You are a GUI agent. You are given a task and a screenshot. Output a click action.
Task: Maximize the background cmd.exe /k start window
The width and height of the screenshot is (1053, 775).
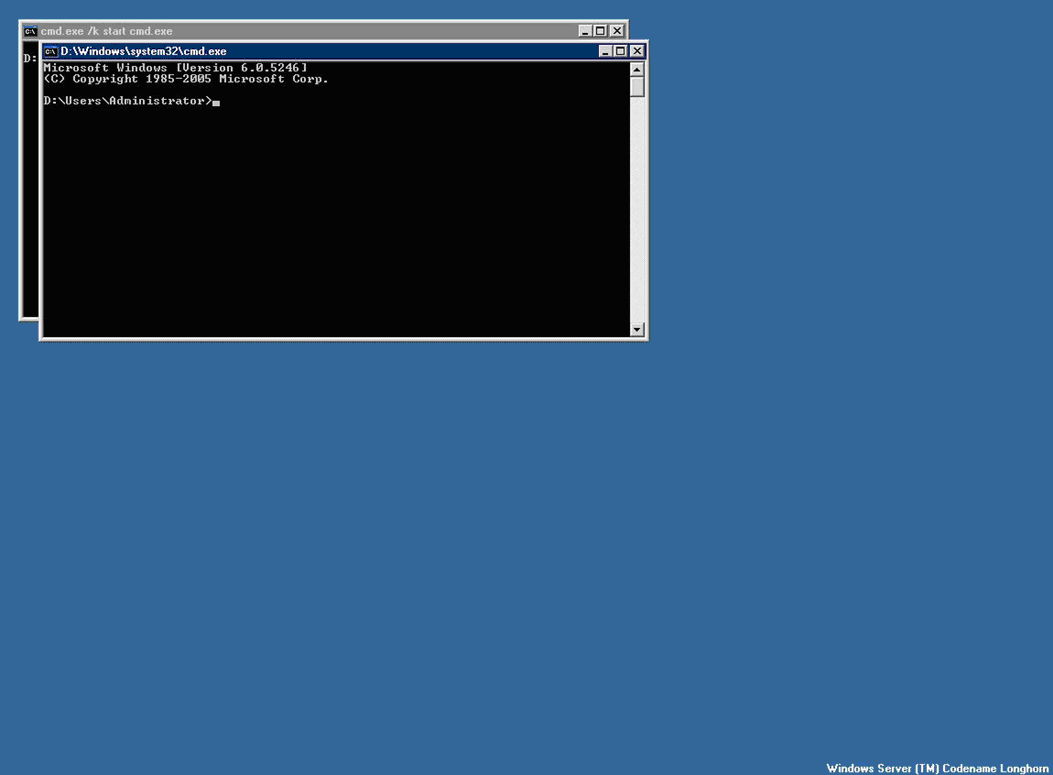coord(600,31)
